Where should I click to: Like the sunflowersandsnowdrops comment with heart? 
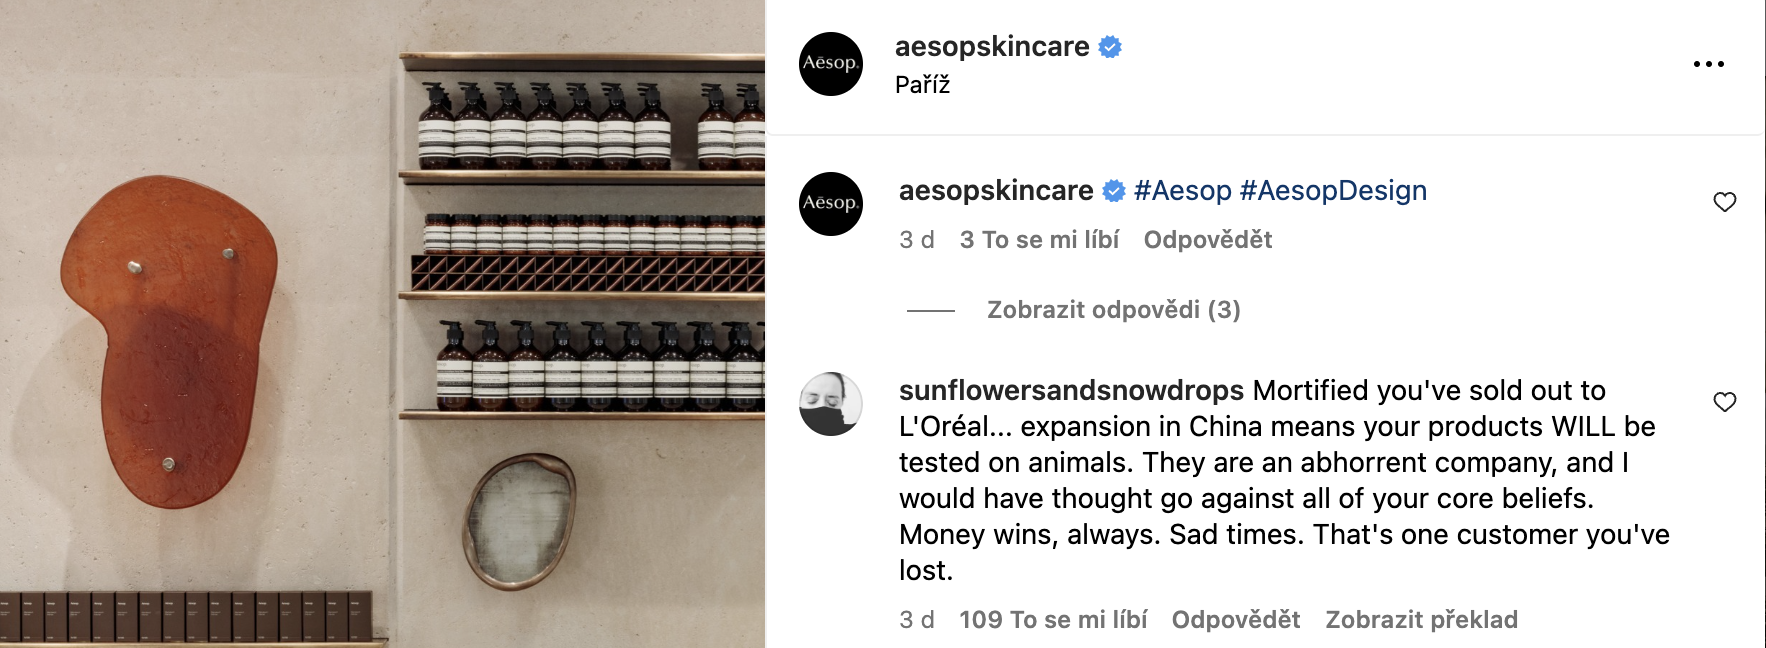1725,402
